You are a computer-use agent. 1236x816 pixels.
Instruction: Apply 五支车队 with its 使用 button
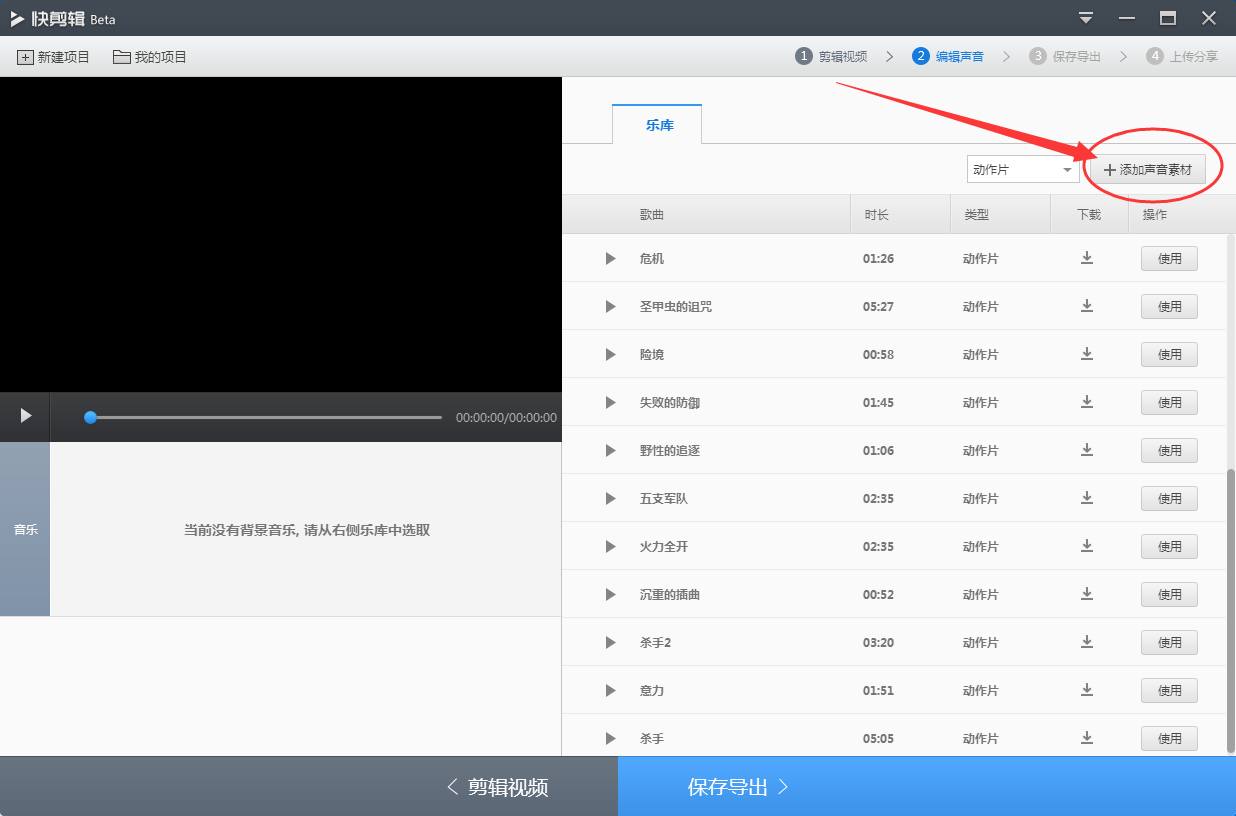coord(1168,498)
